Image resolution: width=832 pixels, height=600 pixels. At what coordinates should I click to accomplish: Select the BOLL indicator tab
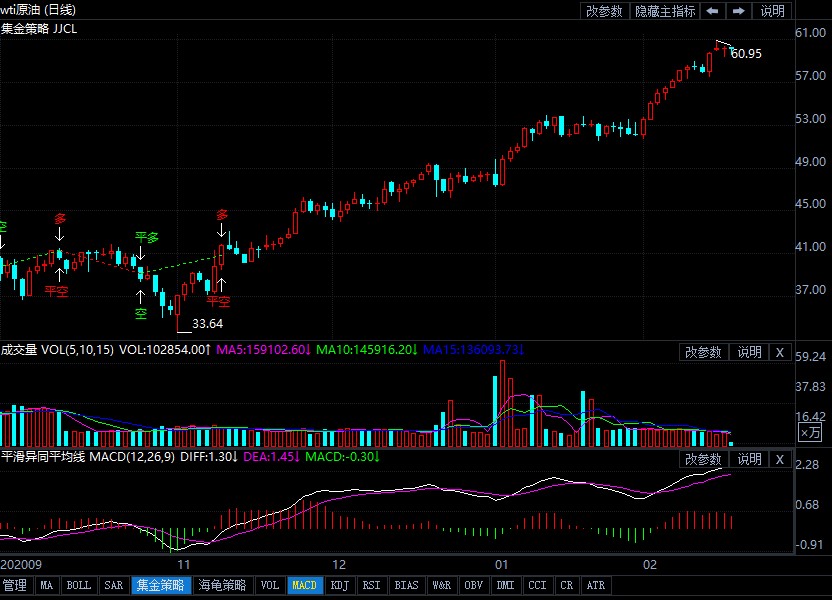(78, 585)
